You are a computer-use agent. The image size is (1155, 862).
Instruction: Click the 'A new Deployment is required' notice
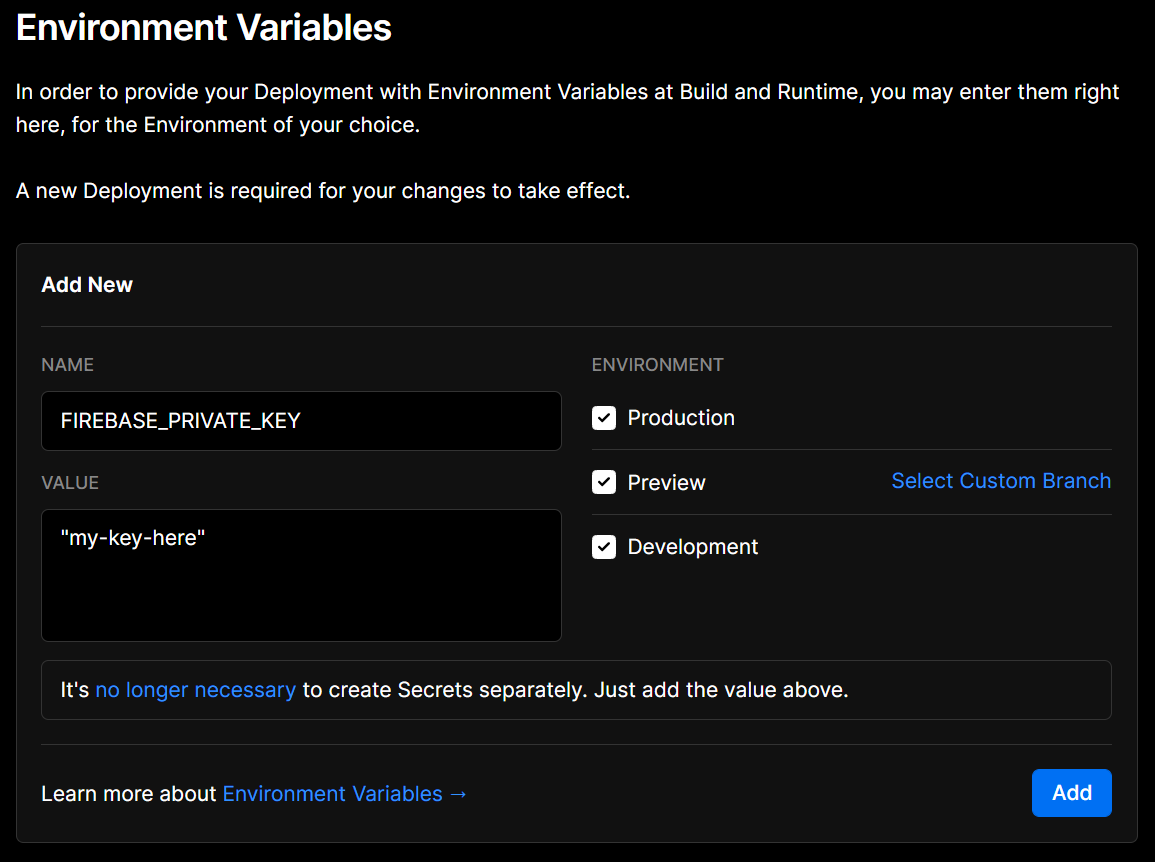[x=323, y=191]
